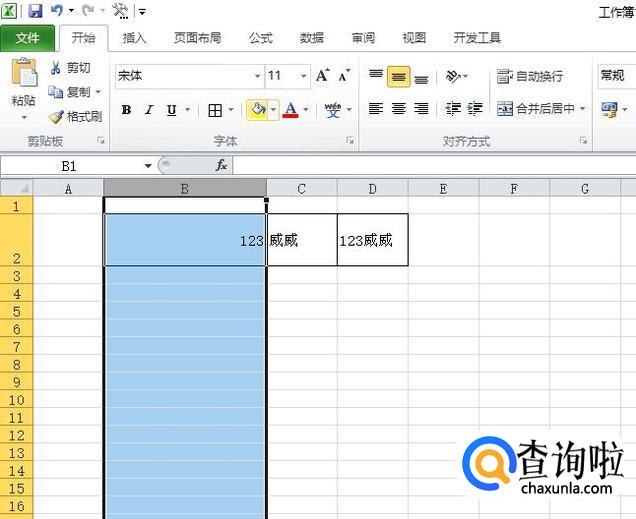The height and width of the screenshot is (519, 636).
Task: Click into the formula bar input
Action: pyautogui.click(x=434, y=165)
